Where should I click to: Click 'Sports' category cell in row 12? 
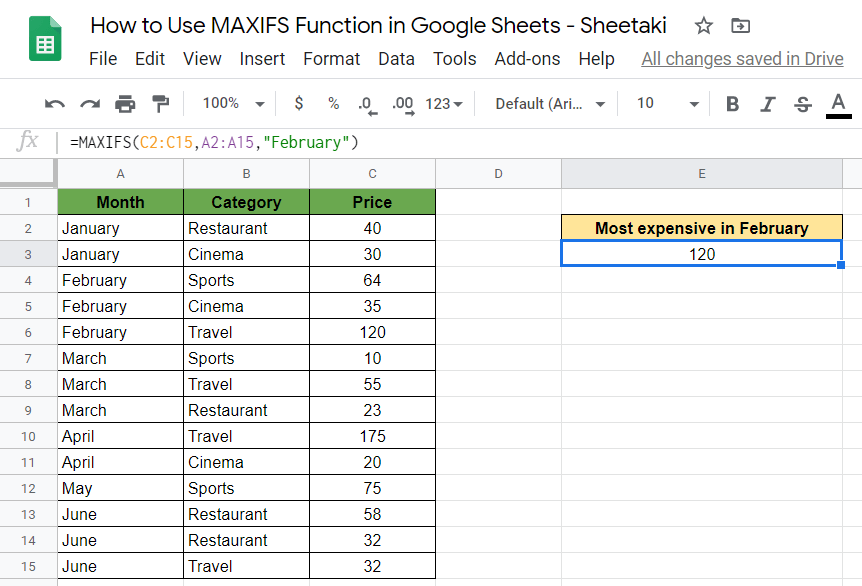246,488
